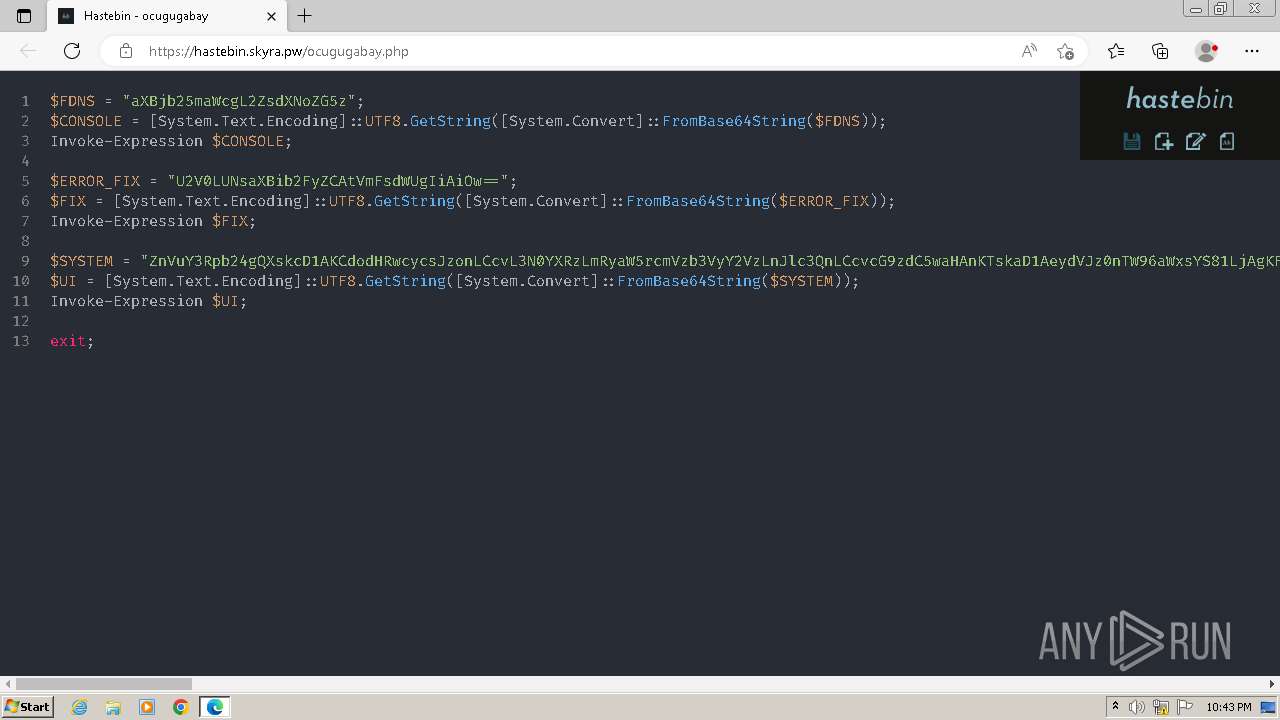Minimize the Edge browser window
1280x720 pixels.
1195,9
